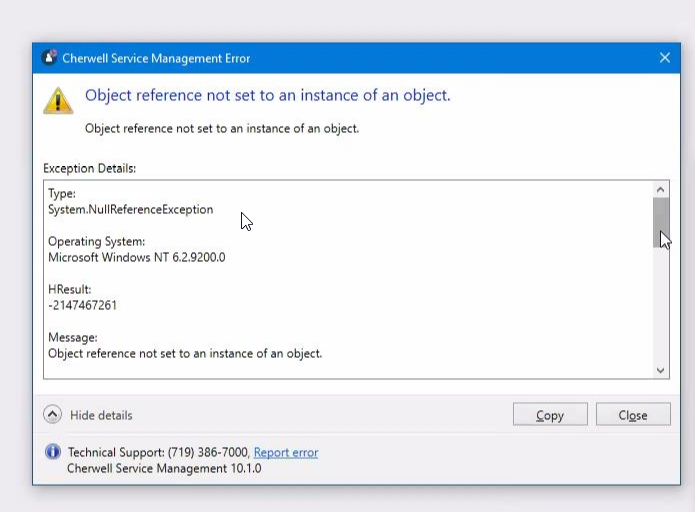Viewport: 695px width, 512px height.
Task: Collapse details using the circular chevron icon
Action: pyautogui.click(x=52, y=415)
